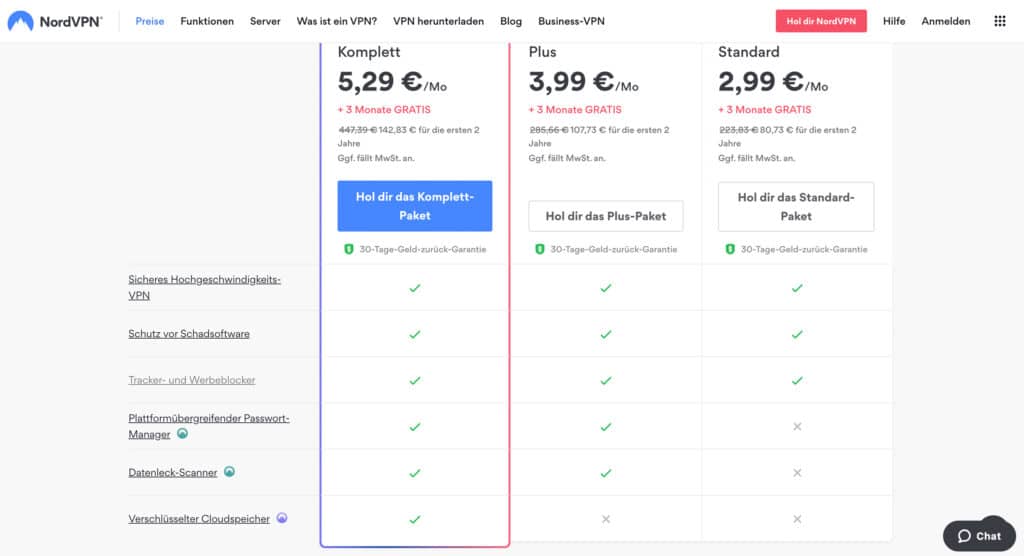Click Komplett checkmark for Schutz vor Schadsoftware

tap(415, 335)
